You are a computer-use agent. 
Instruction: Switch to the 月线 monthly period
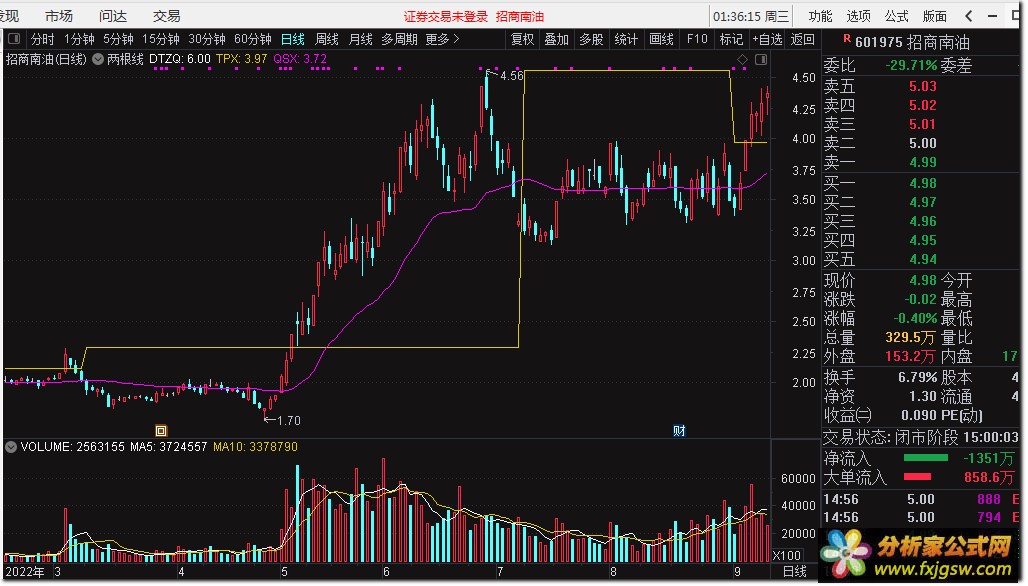click(x=360, y=39)
